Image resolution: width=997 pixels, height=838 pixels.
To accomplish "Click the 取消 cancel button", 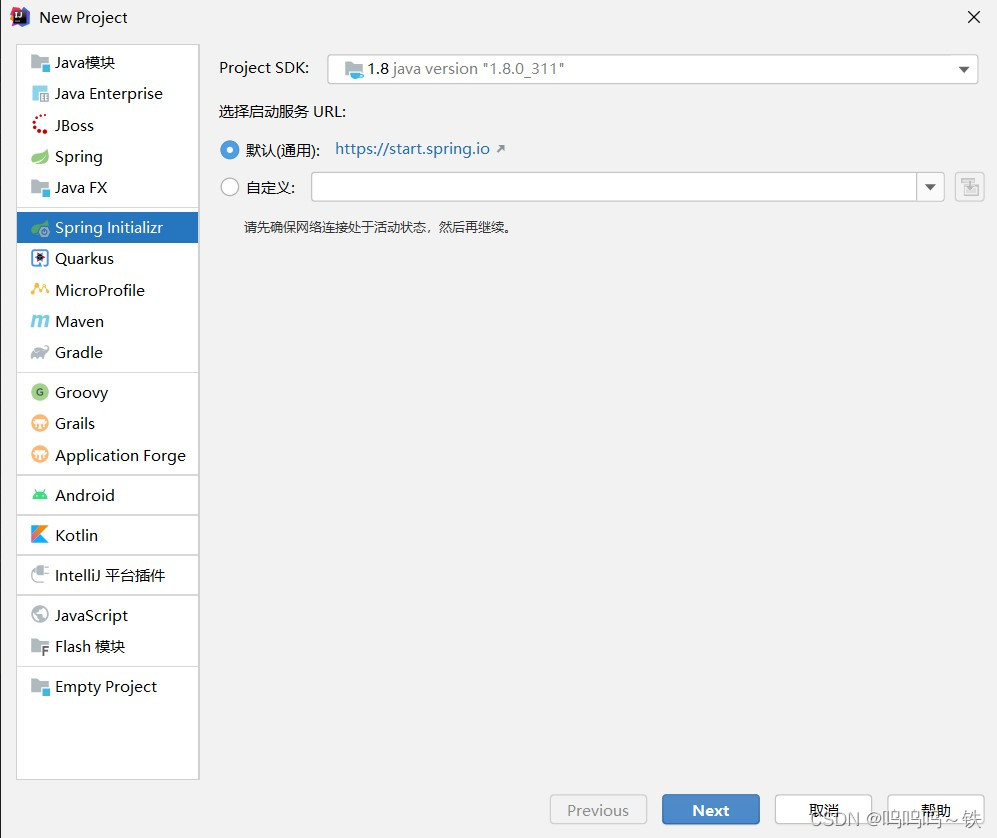I will point(823,809).
